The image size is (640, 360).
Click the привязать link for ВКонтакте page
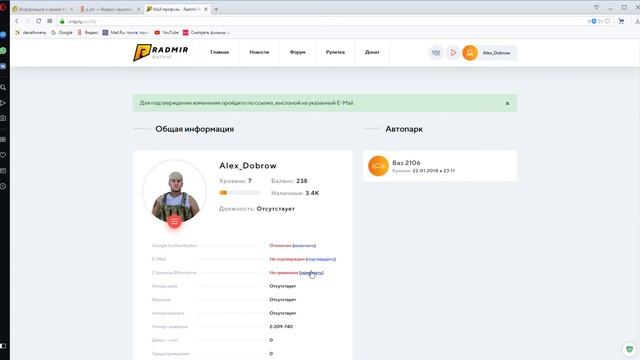(x=311, y=273)
